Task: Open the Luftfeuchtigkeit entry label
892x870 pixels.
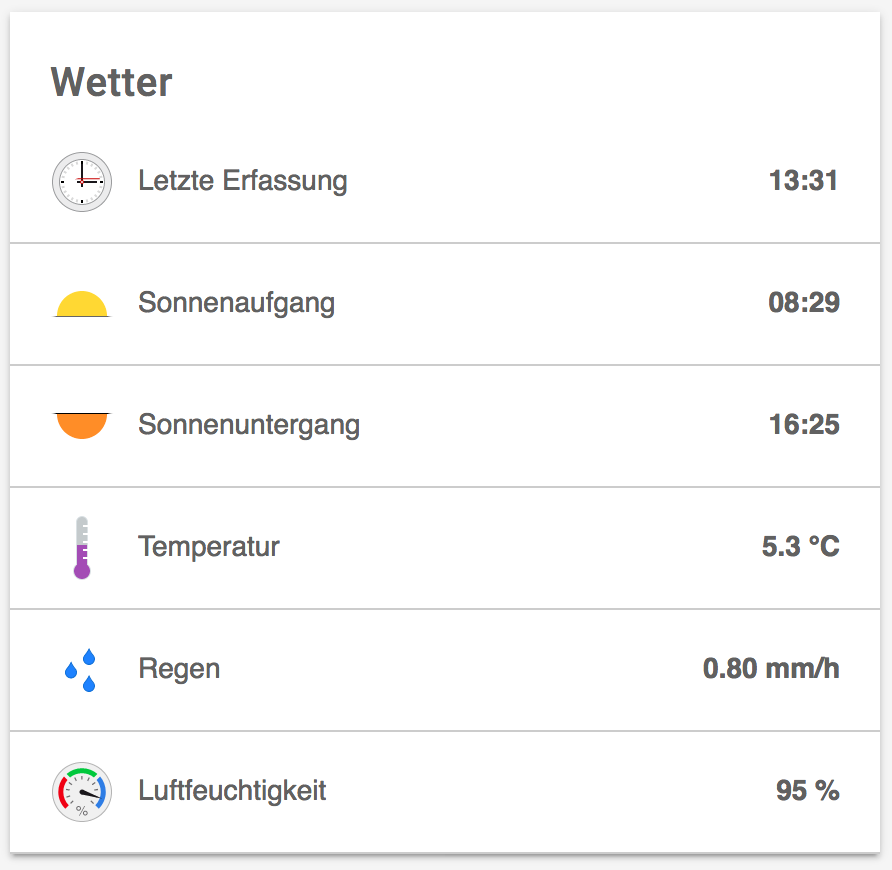Action: 232,791
